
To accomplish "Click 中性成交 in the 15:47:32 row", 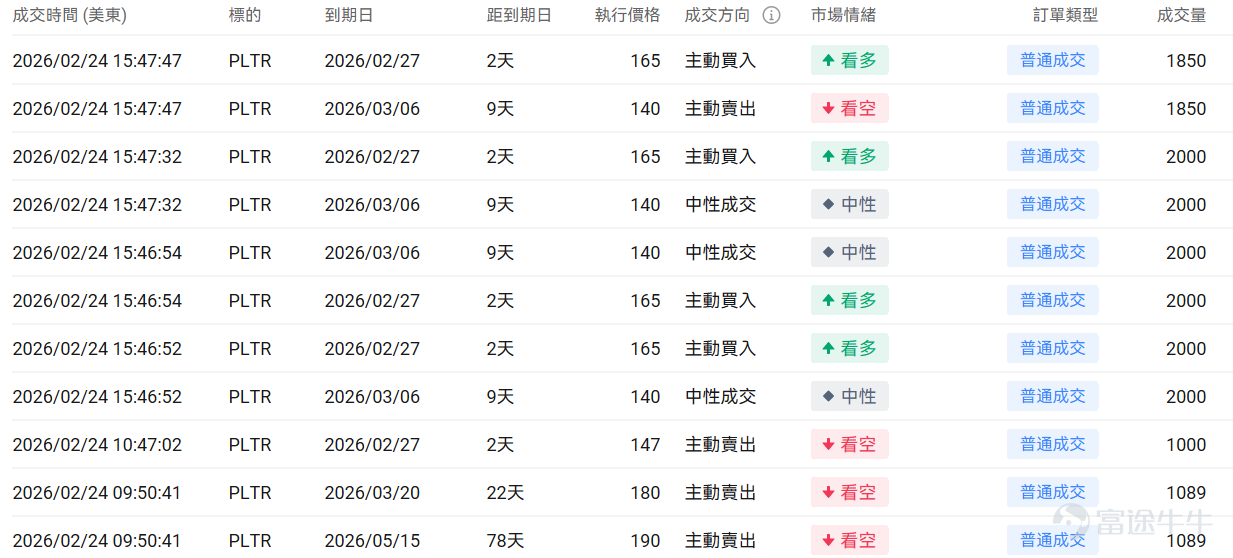I will click(720, 204).
